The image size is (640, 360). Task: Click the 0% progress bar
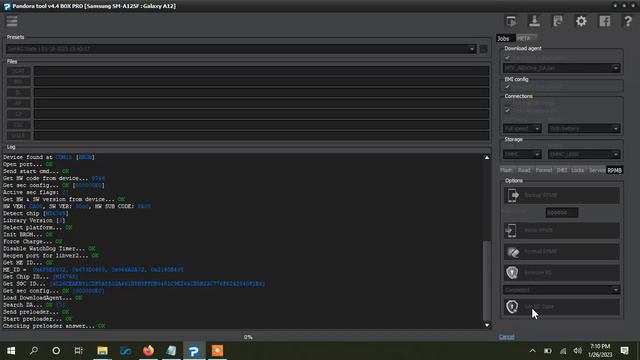248,337
